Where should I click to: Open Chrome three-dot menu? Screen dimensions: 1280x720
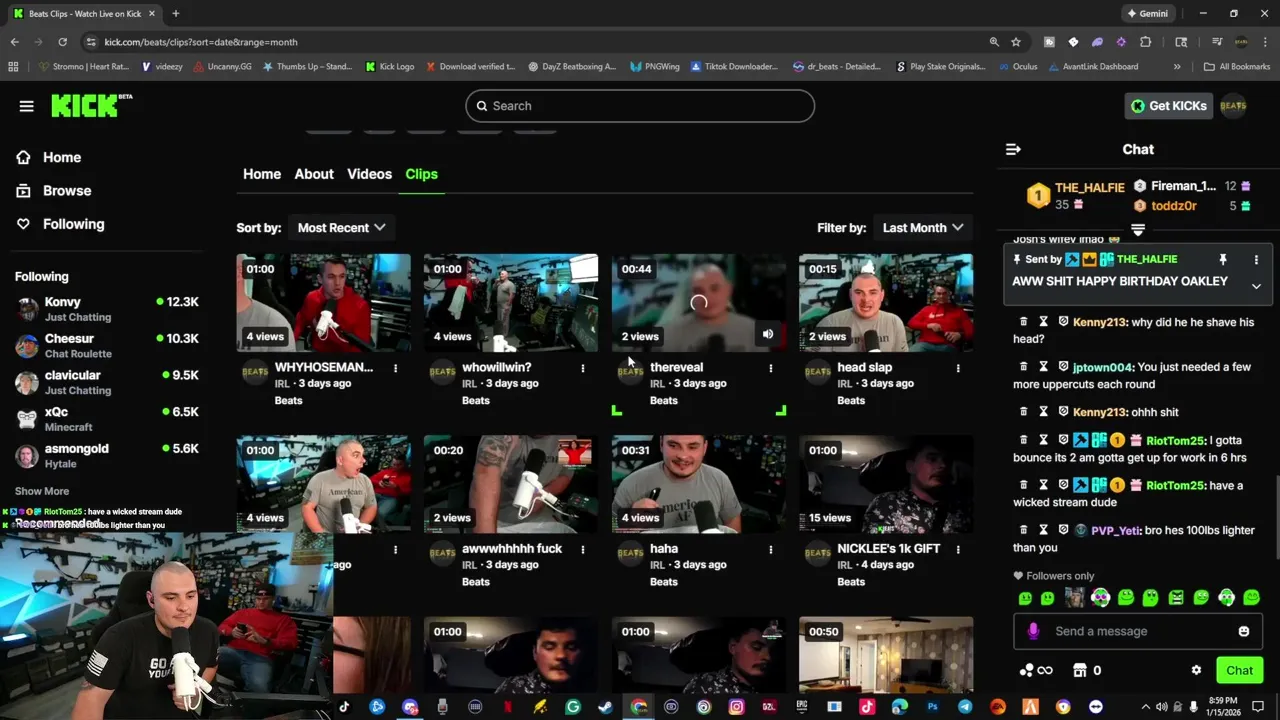click(1265, 42)
